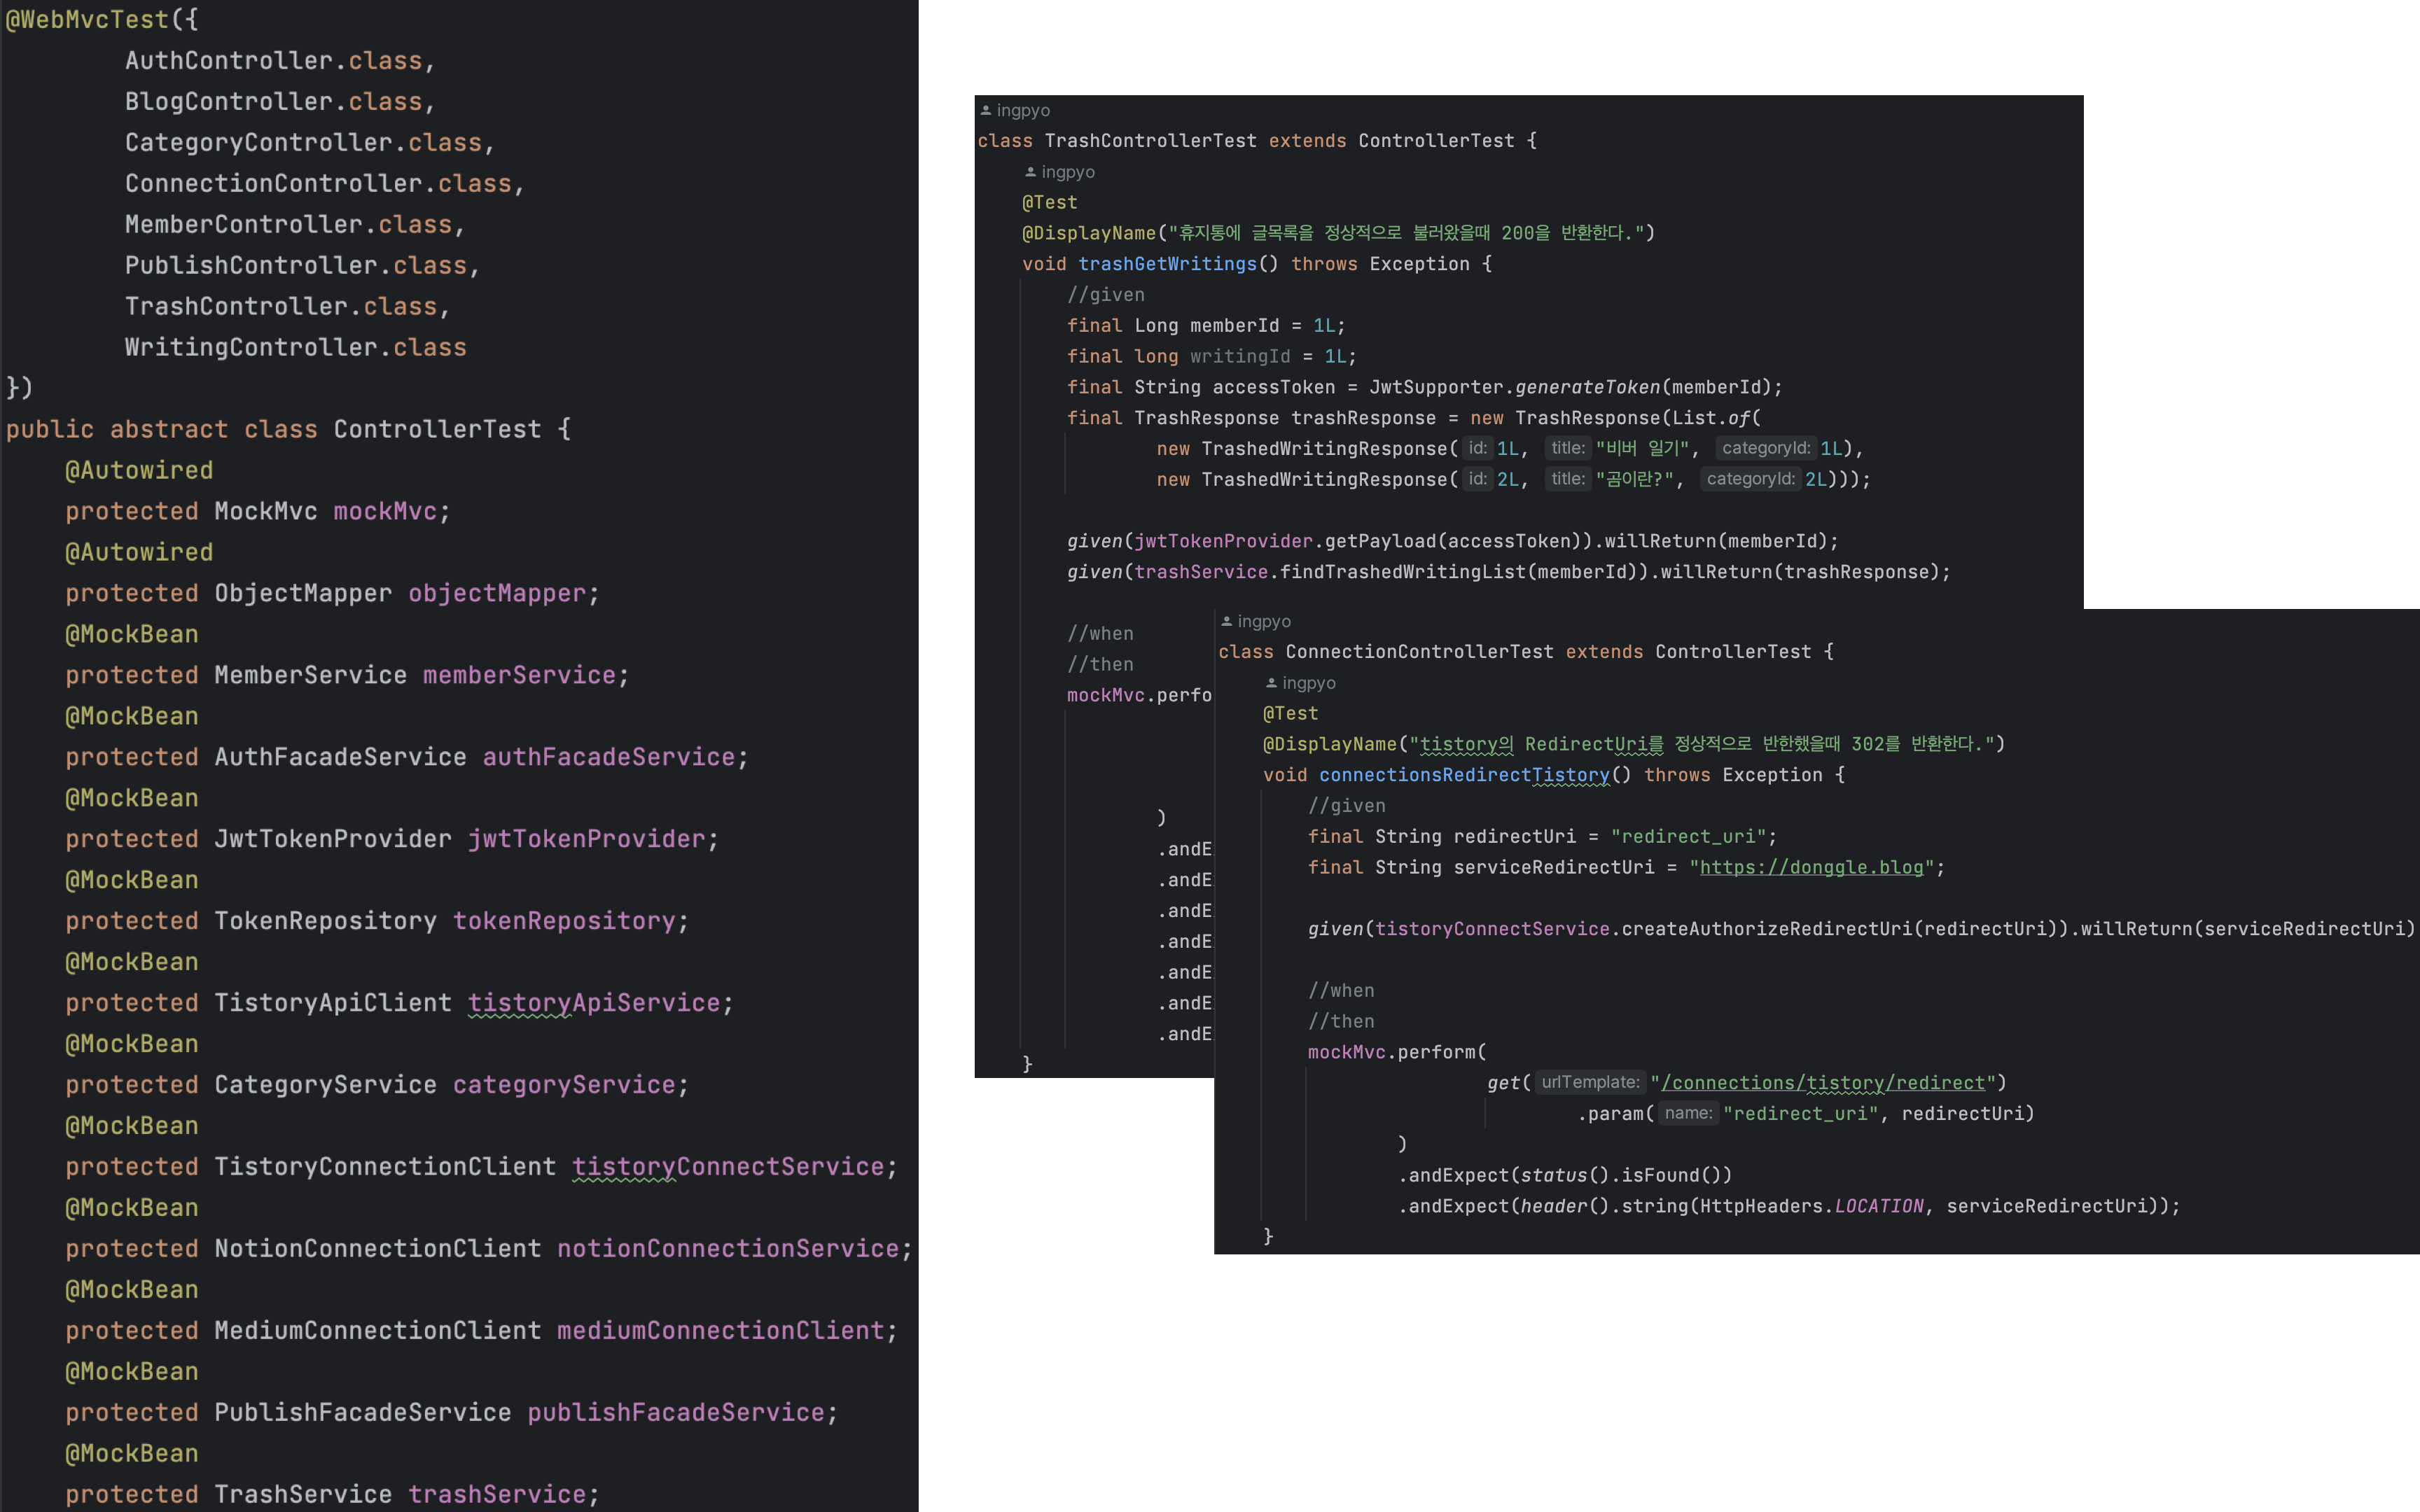
Task: Click ingpyo author icon above connectionsRedirectTistory test
Action: (1271, 683)
